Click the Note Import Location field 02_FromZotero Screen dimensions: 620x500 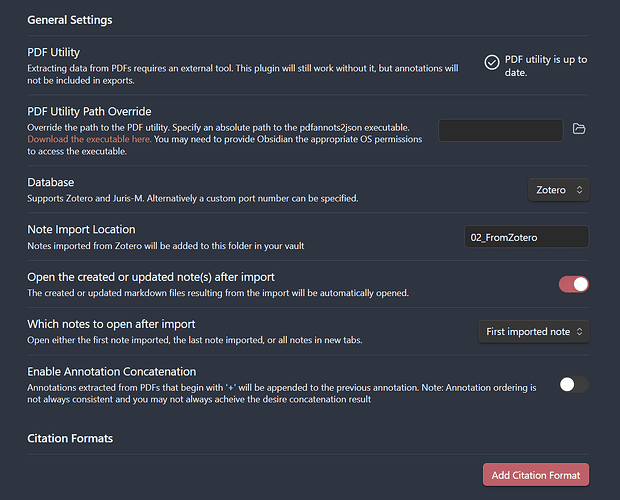click(x=525, y=237)
